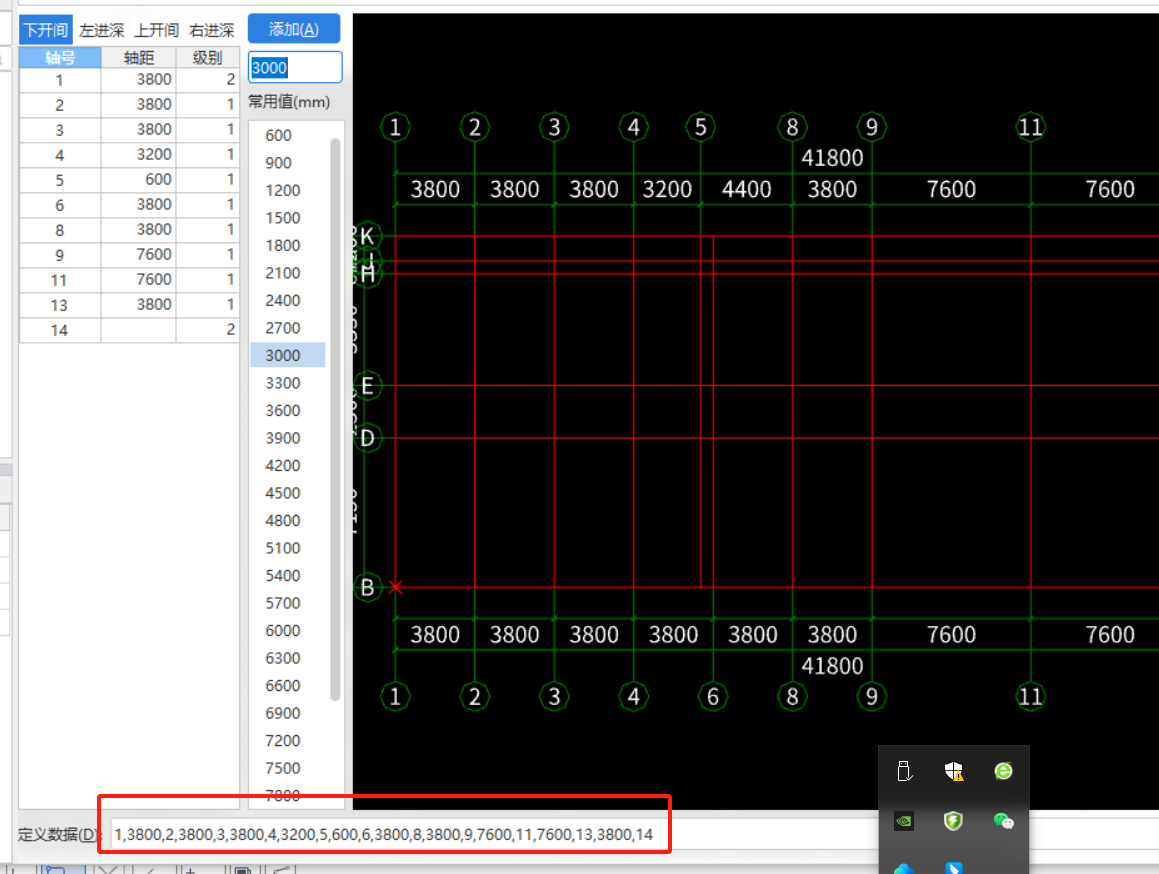This screenshot has width=1159, height=874.
Task: Select common value 6000 in the list
Action: 283,631
